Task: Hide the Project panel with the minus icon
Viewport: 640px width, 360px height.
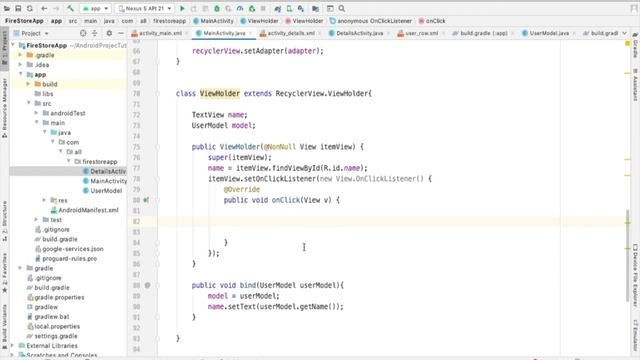Action: click(x=121, y=33)
